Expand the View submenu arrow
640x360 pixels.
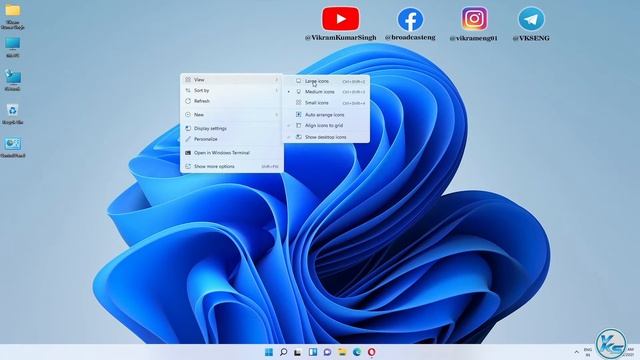coord(276,80)
